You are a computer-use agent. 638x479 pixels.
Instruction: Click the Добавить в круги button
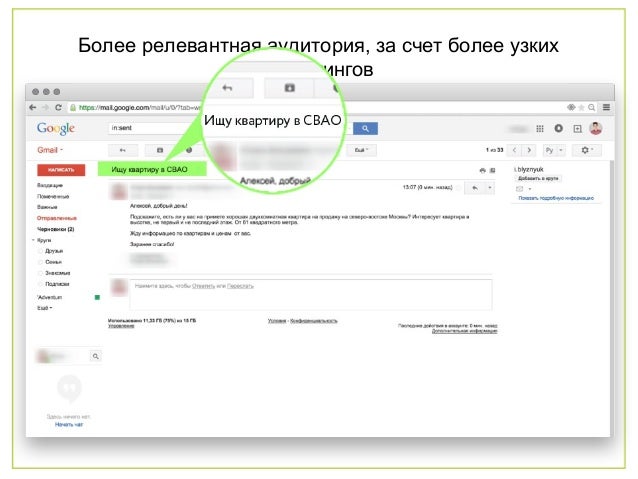point(538,179)
